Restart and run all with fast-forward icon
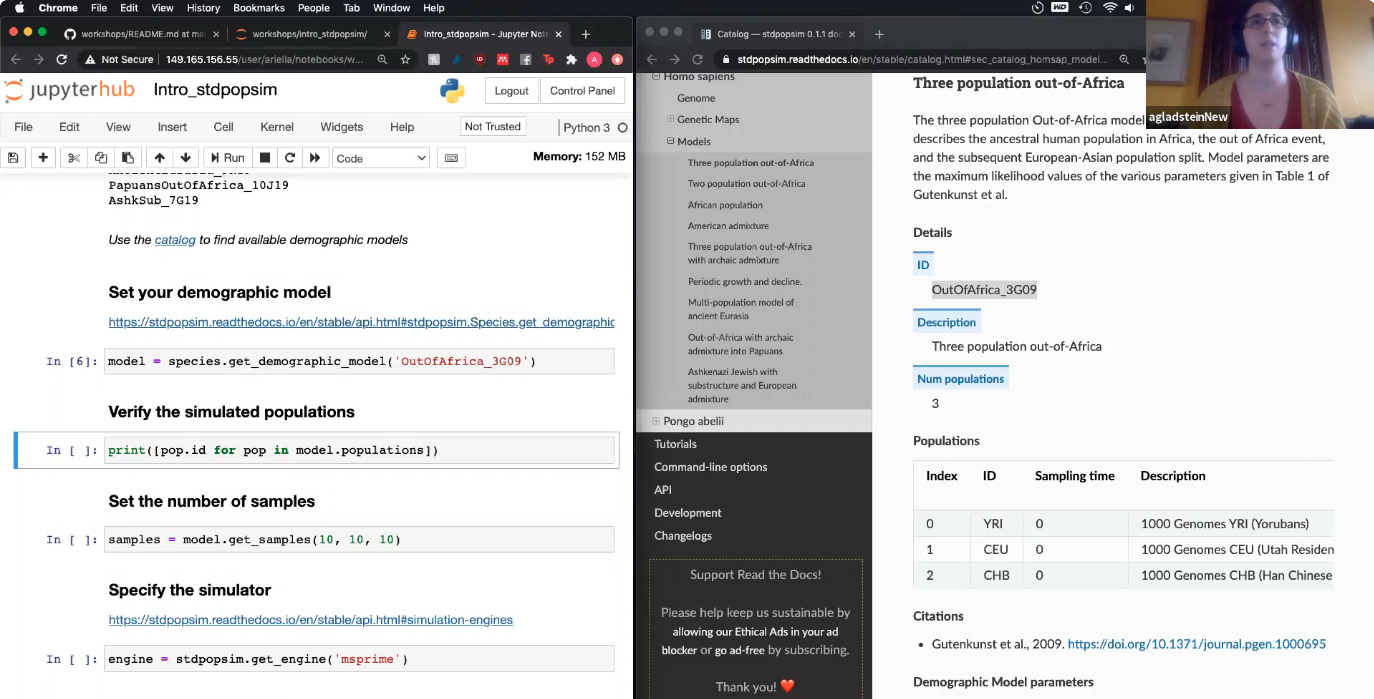Screen dimensions: 1374x699 (x=315, y=158)
